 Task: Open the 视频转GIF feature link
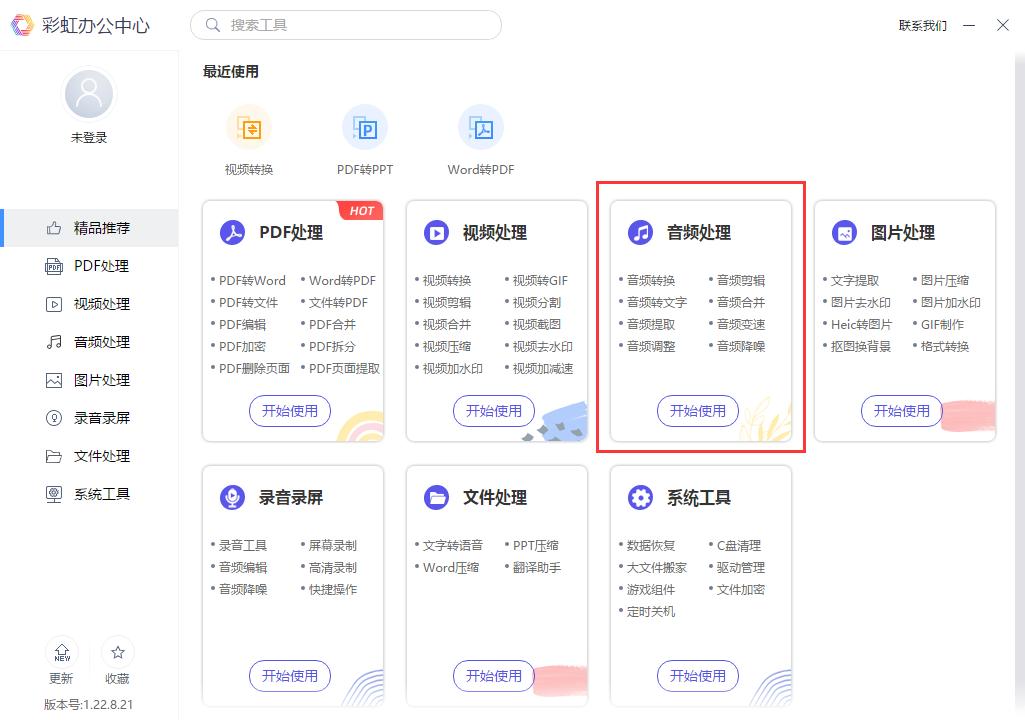pyautogui.click(x=539, y=280)
